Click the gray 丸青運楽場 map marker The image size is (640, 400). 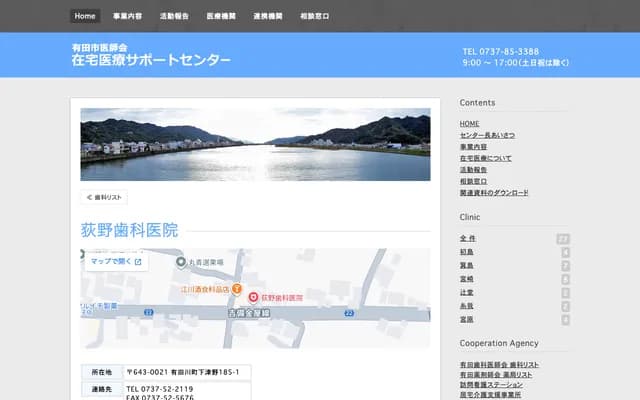coord(183,263)
